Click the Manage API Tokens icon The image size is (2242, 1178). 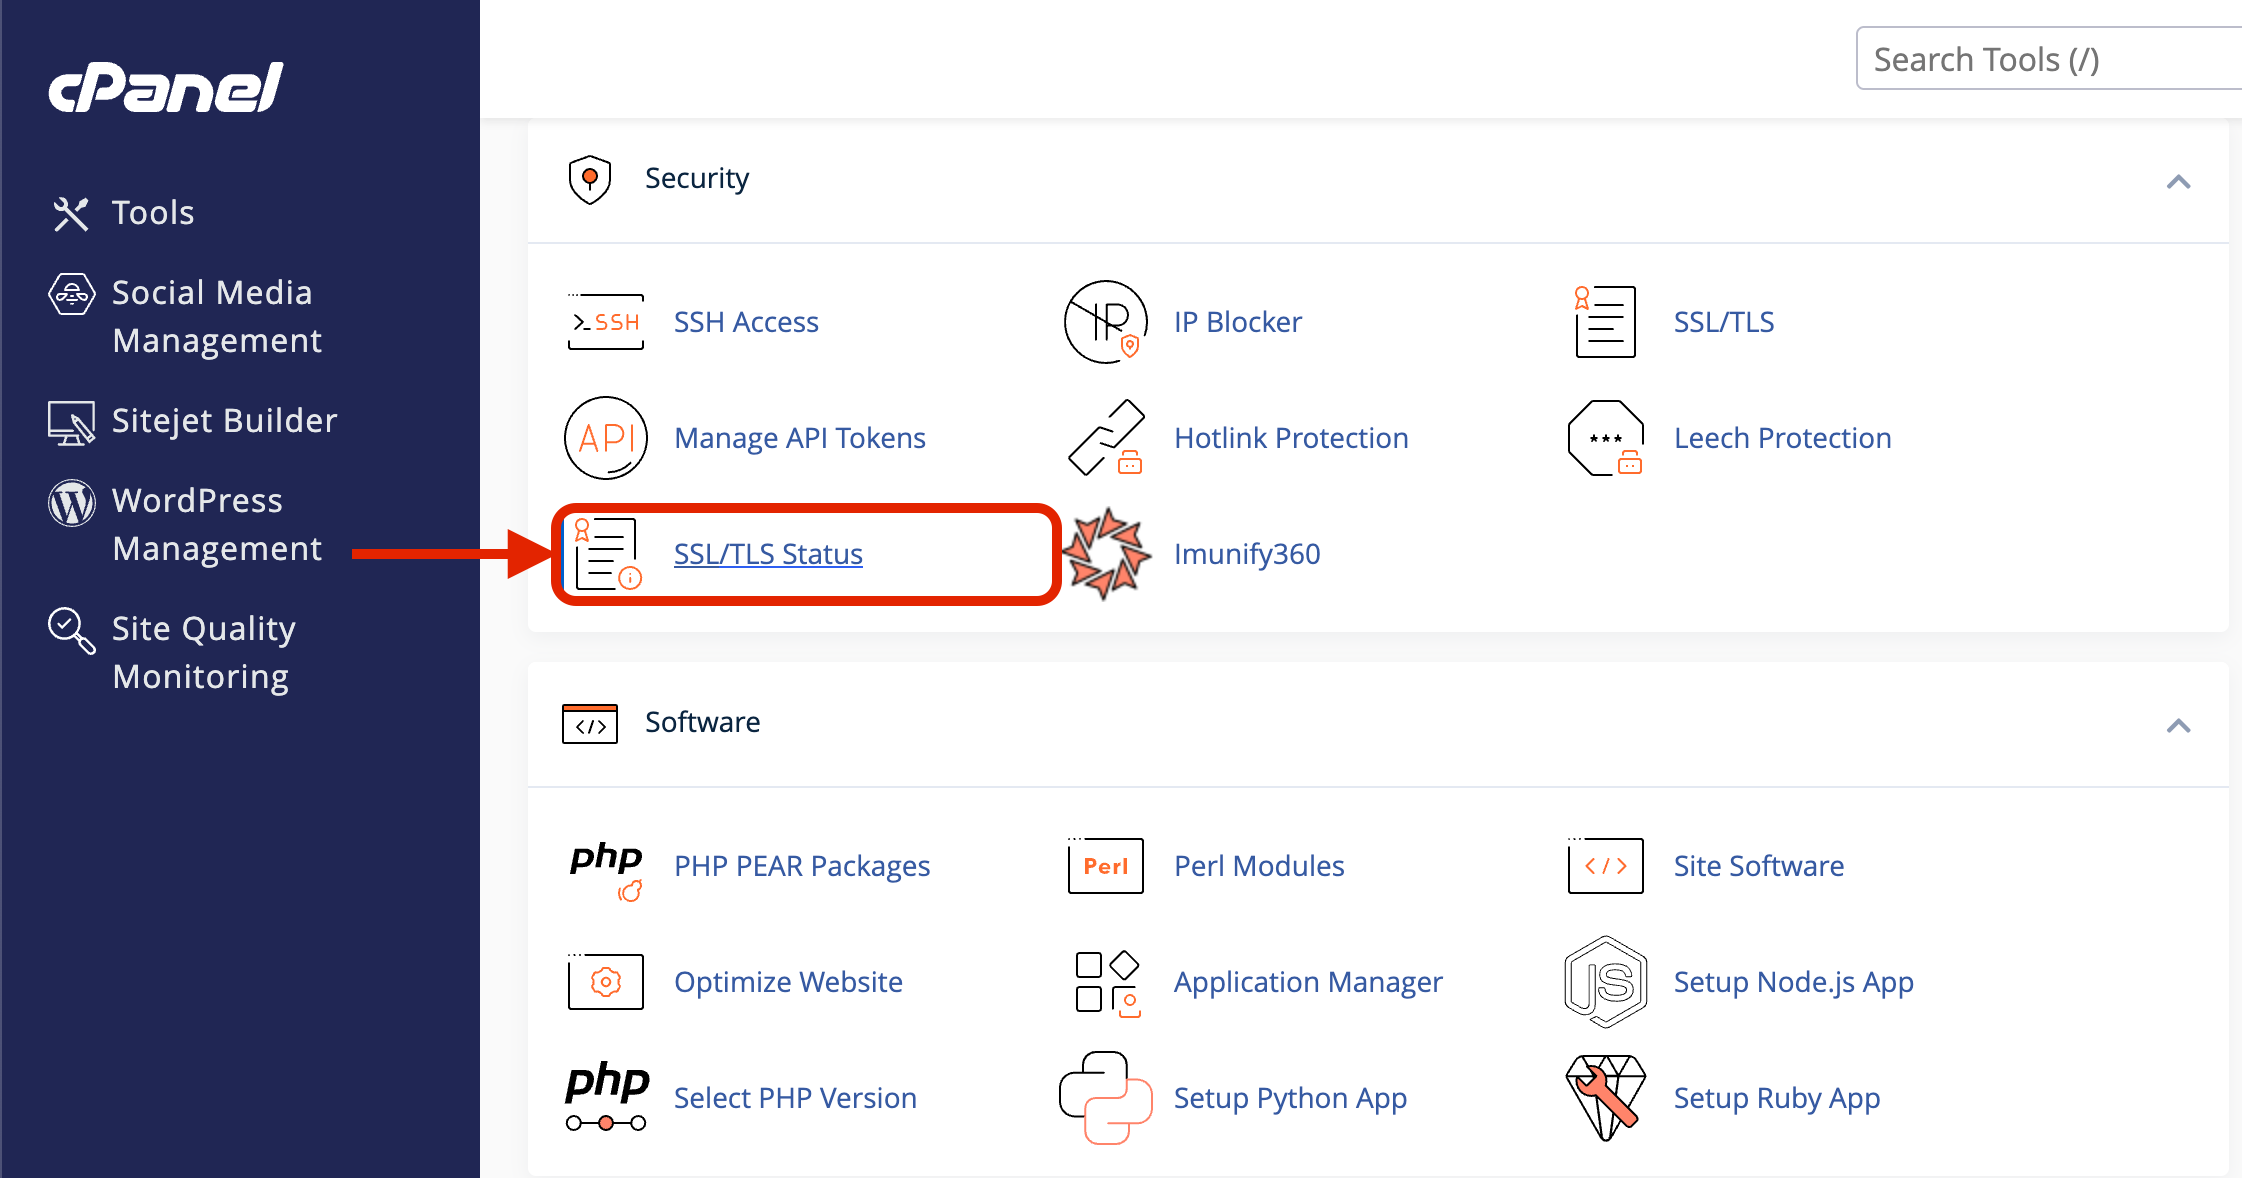pyautogui.click(x=606, y=438)
